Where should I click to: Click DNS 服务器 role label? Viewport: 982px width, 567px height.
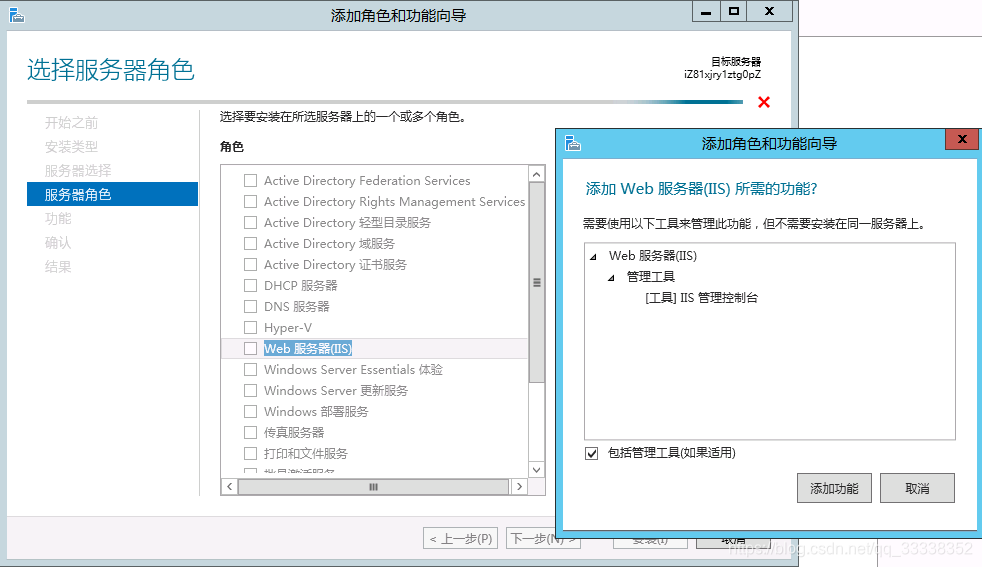(297, 306)
